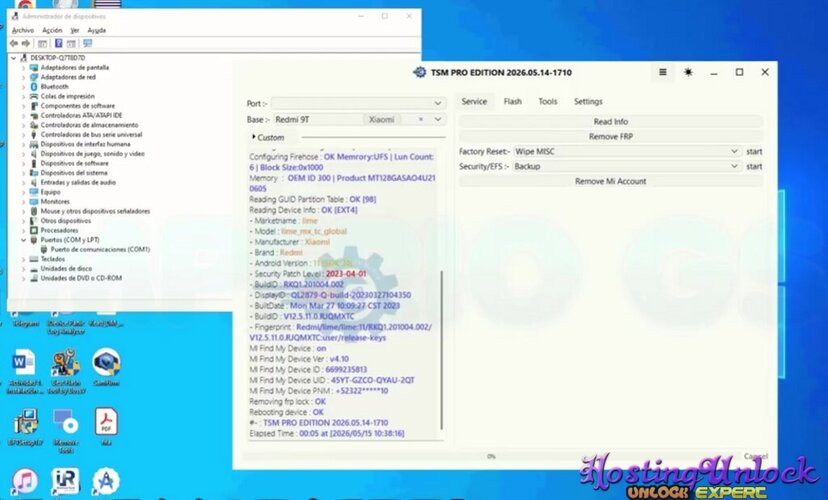Viewport: 828px width, 500px height.
Task: Click Rebooting device : OK log line
Action: coord(286,412)
